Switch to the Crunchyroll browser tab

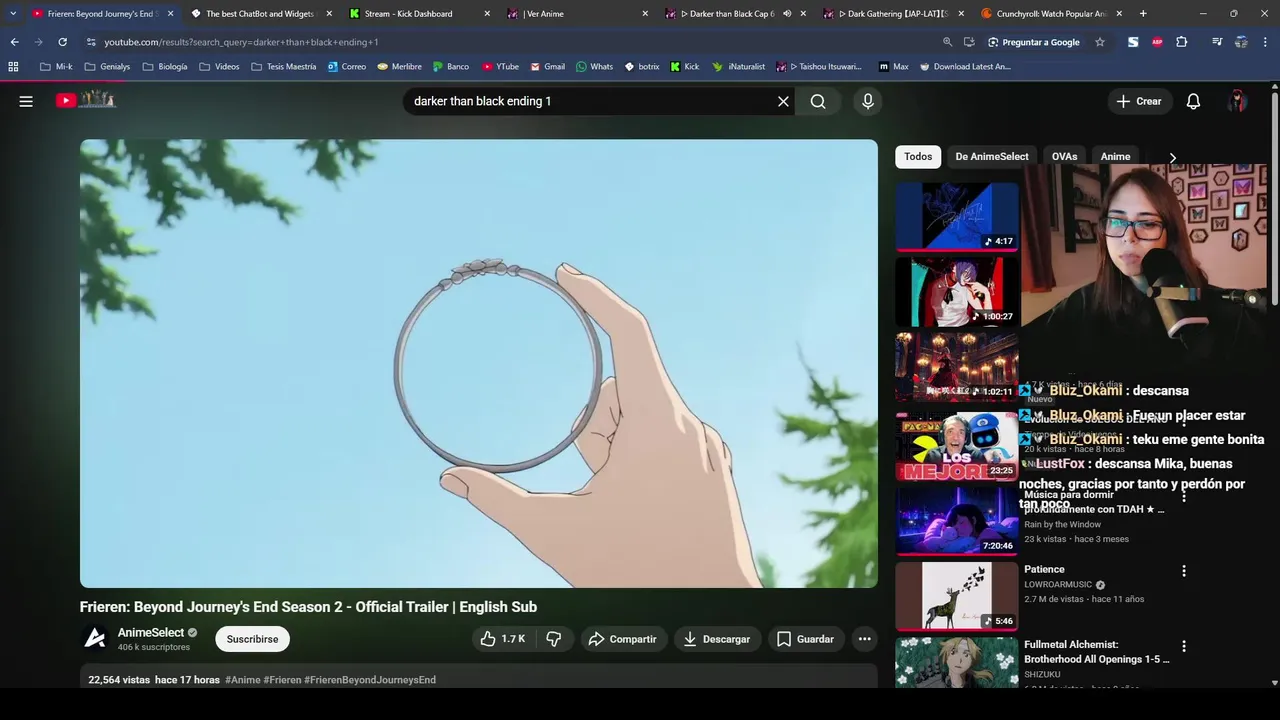pos(1052,14)
